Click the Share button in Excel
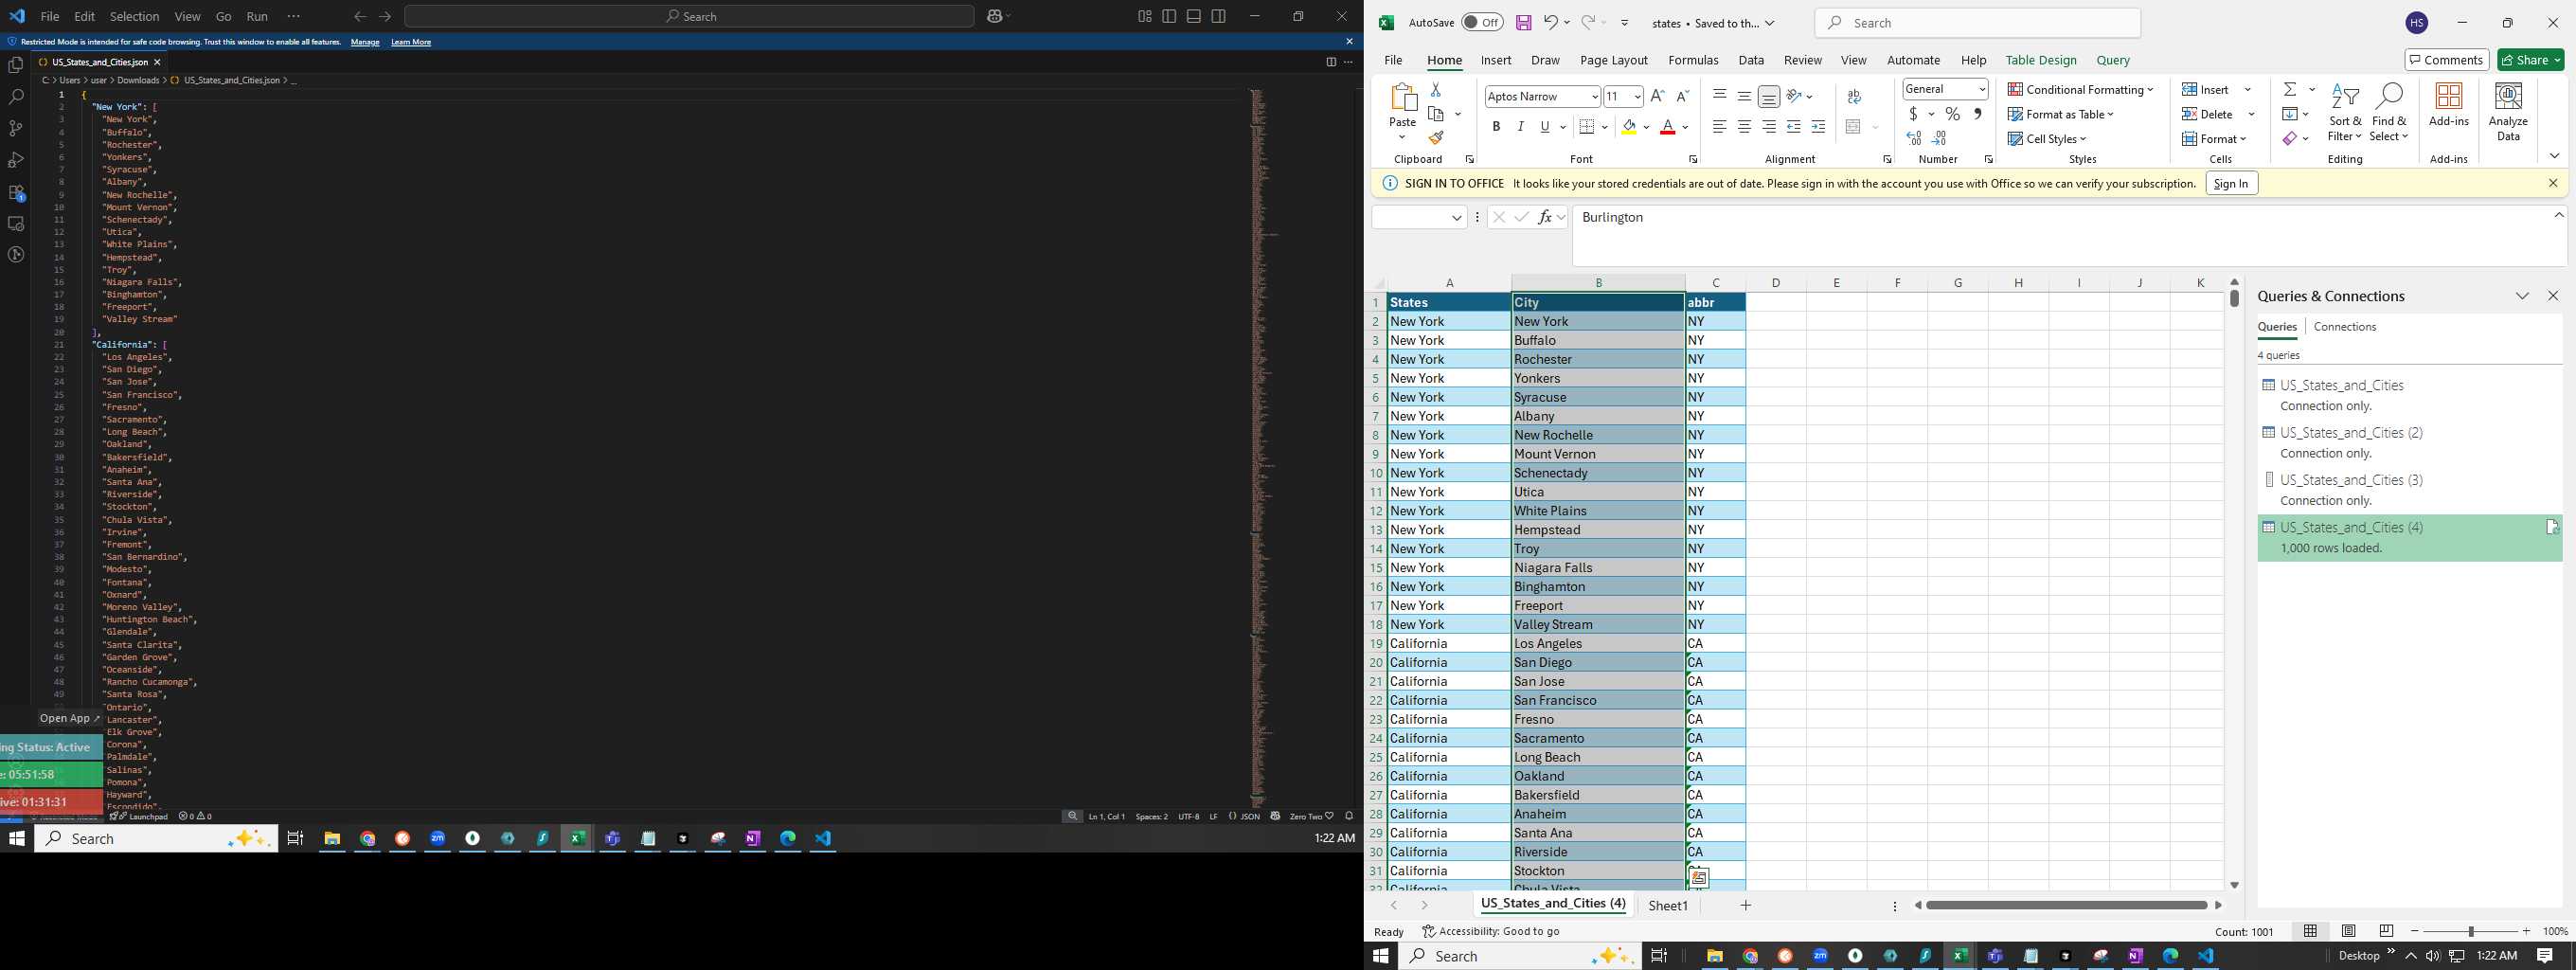The width and height of the screenshot is (2576, 970). 2531,60
